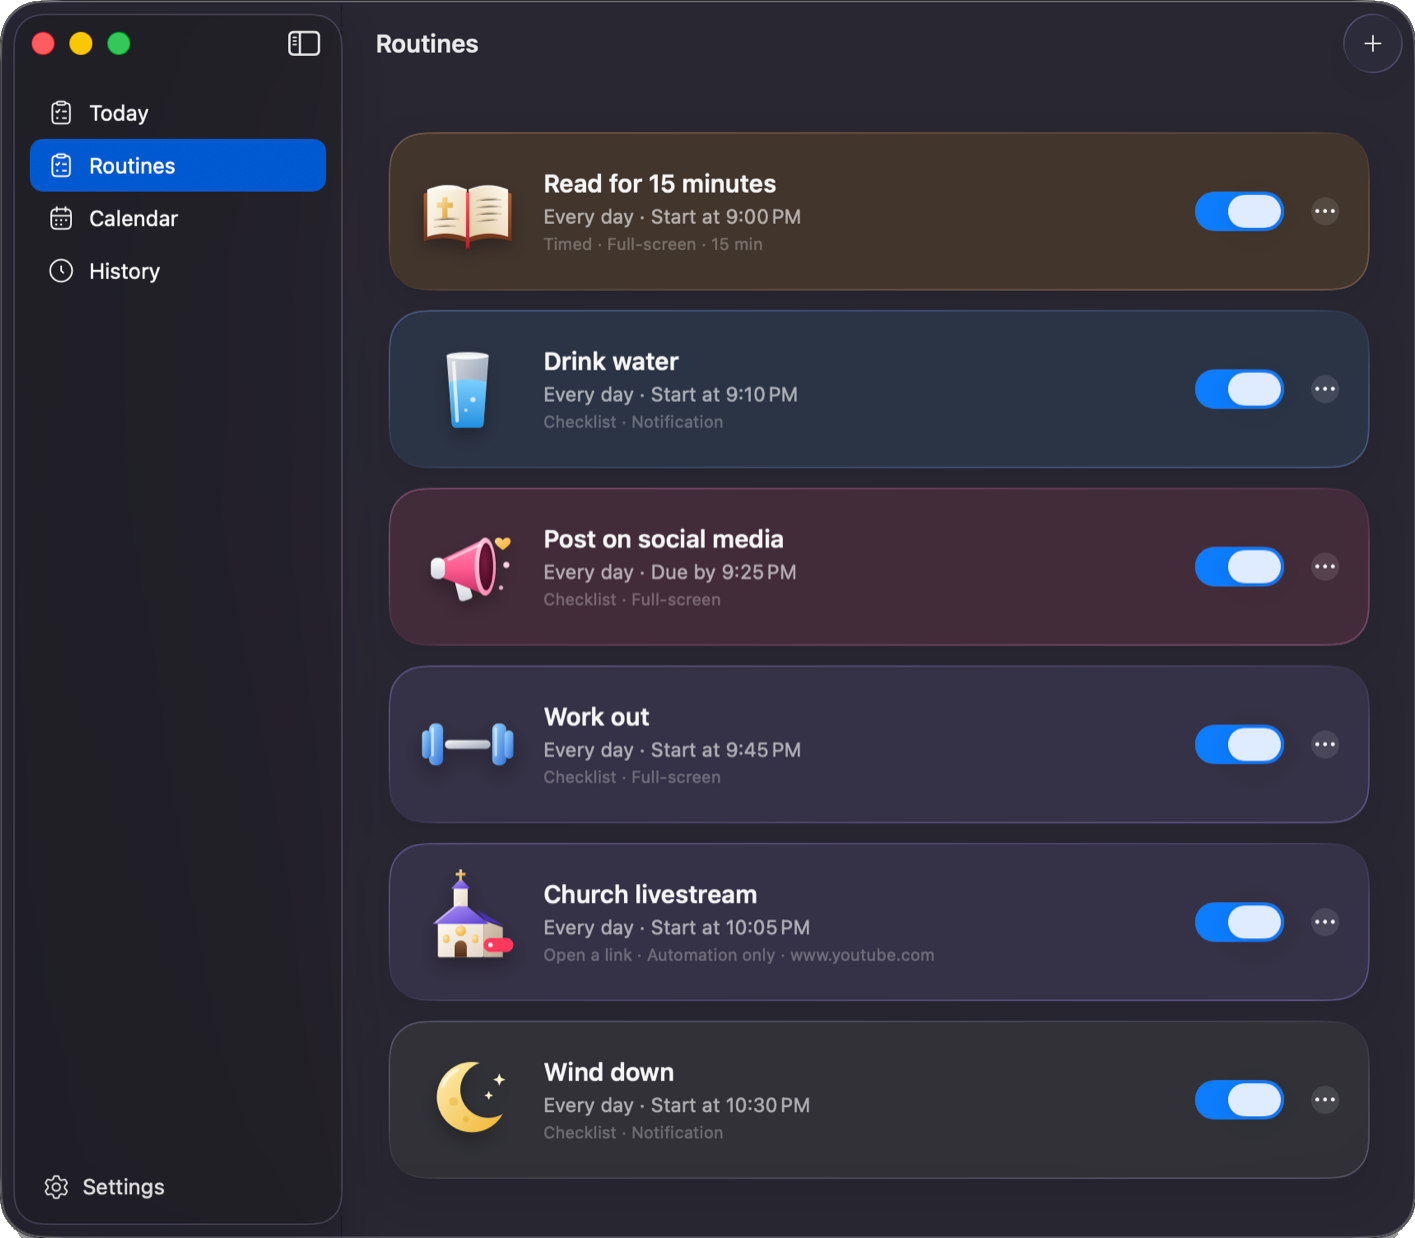Open more options for Read for 15 minutes

tap(1325, 212)
